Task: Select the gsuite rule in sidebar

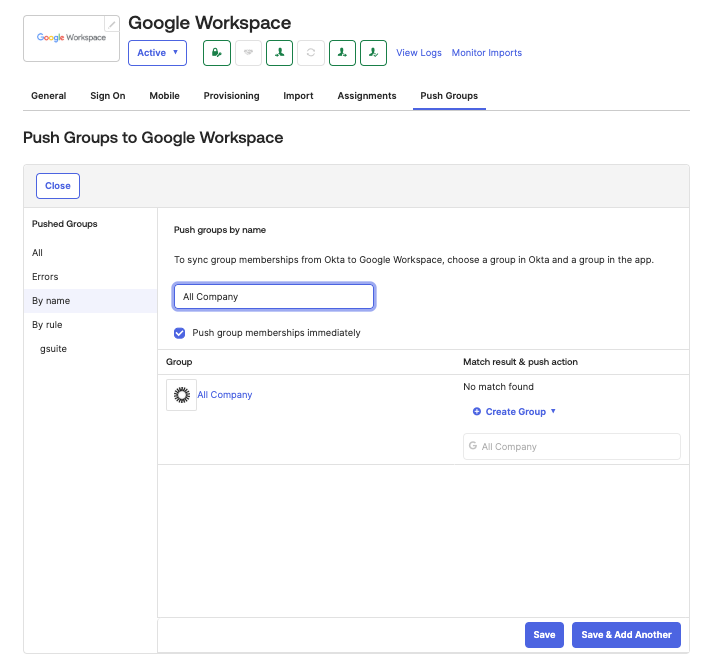Action: point(53,349)
